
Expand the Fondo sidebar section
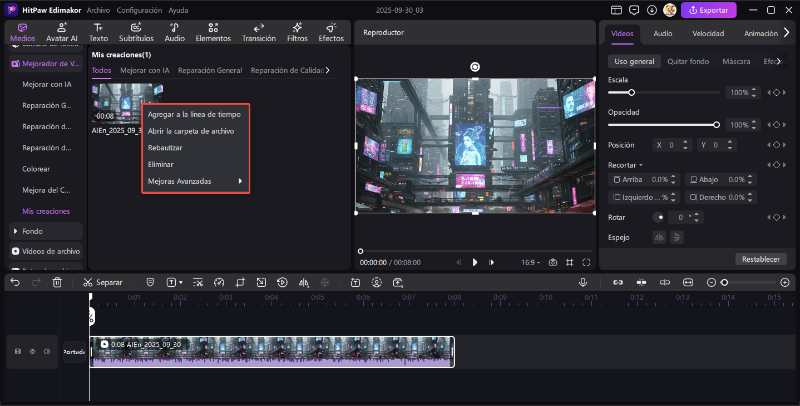tap(32, 231)
